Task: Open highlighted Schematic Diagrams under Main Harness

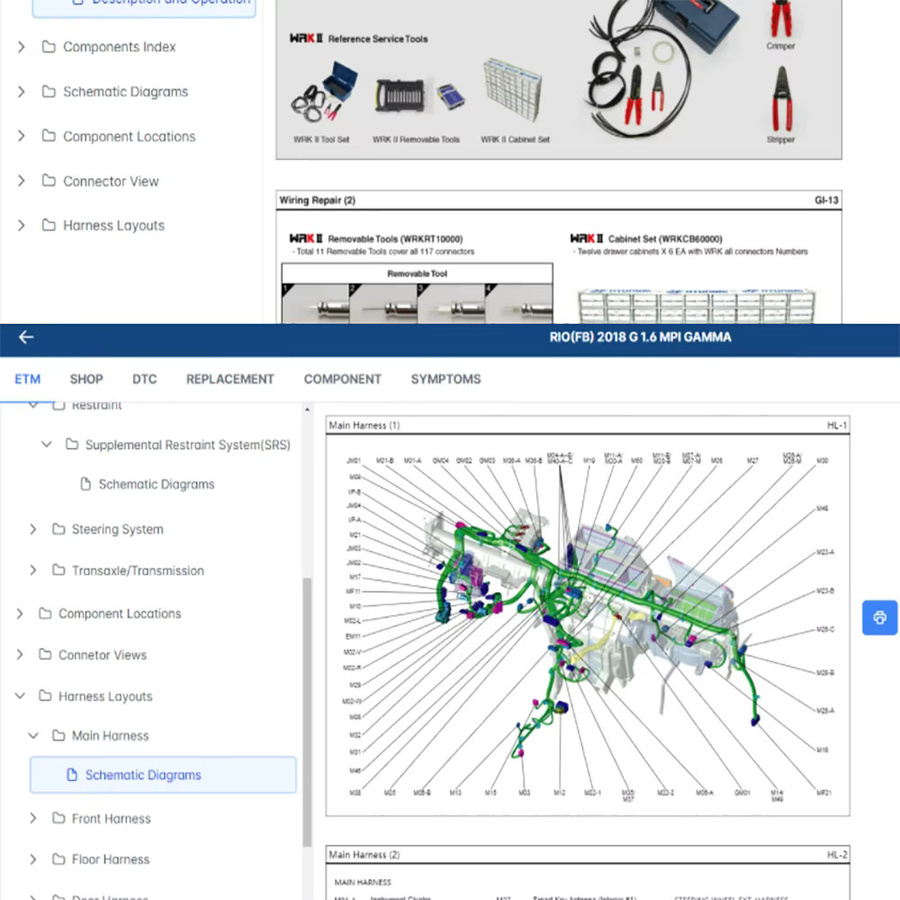Action: 163,775
